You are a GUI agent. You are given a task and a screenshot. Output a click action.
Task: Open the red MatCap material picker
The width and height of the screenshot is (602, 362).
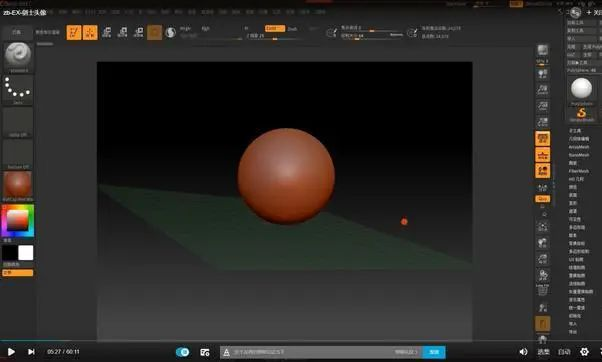click(x=18, y=186)
